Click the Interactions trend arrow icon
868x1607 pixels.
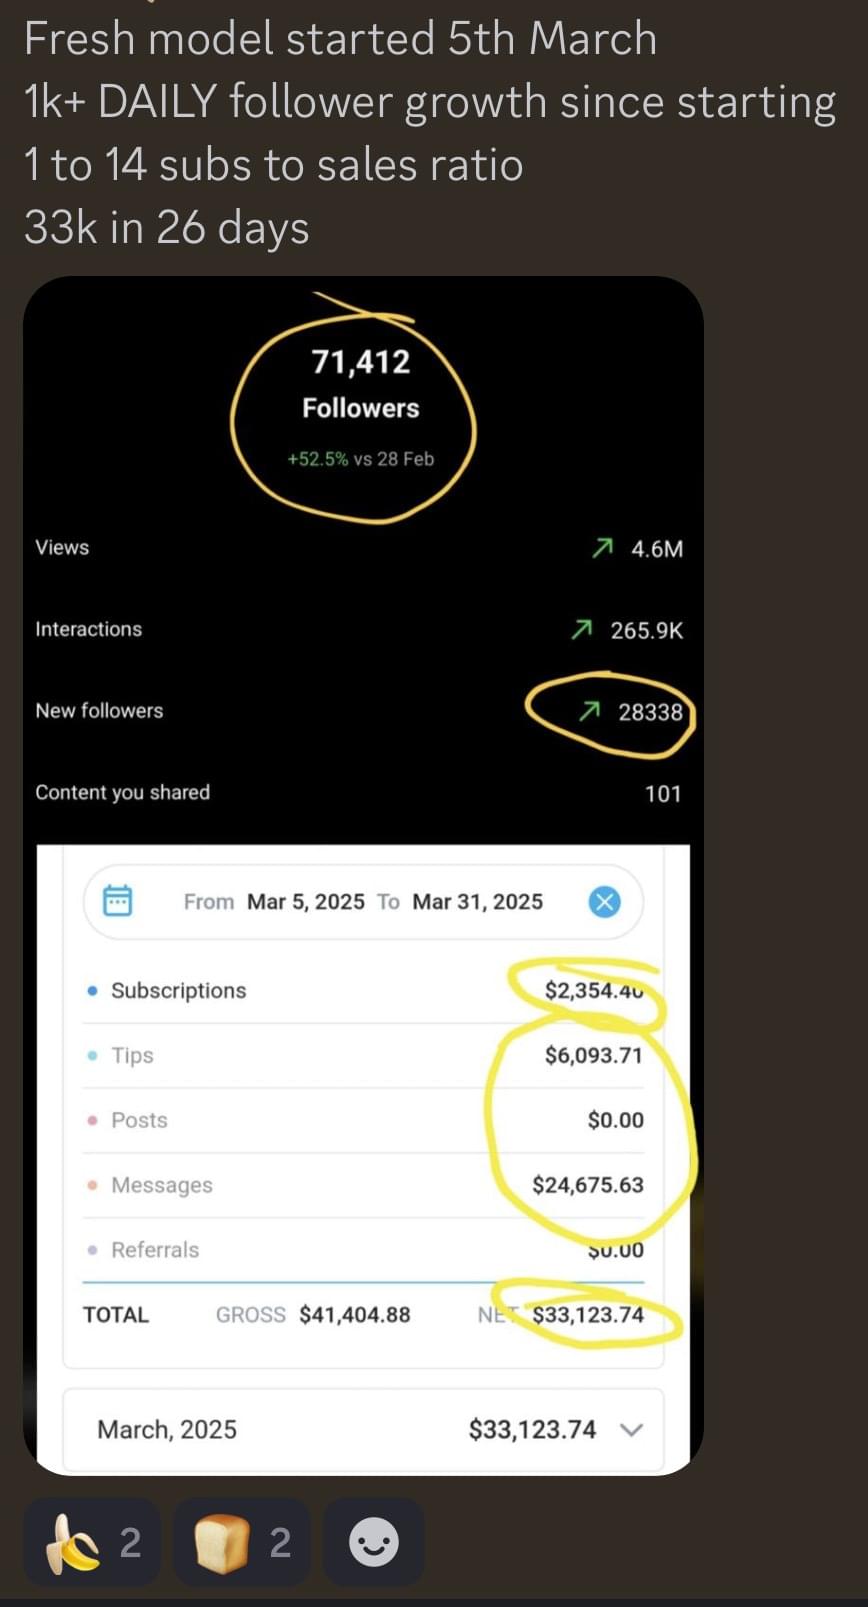581,630
